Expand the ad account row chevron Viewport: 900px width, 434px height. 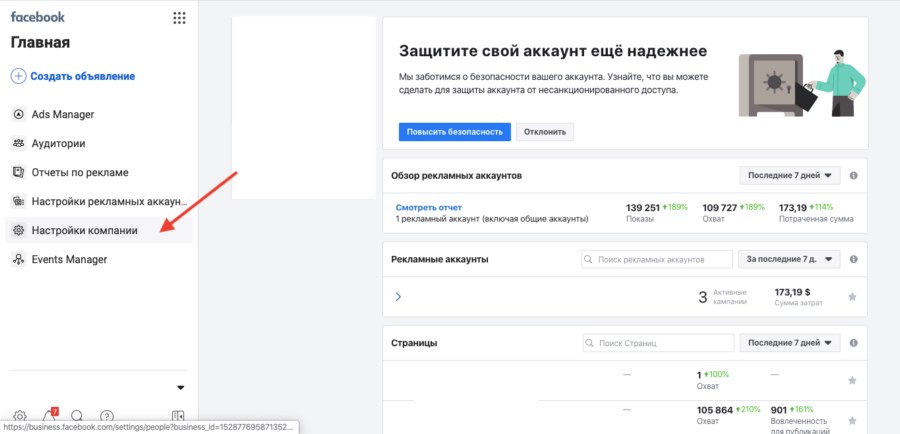pyautogui.click(x=398, y=297)
